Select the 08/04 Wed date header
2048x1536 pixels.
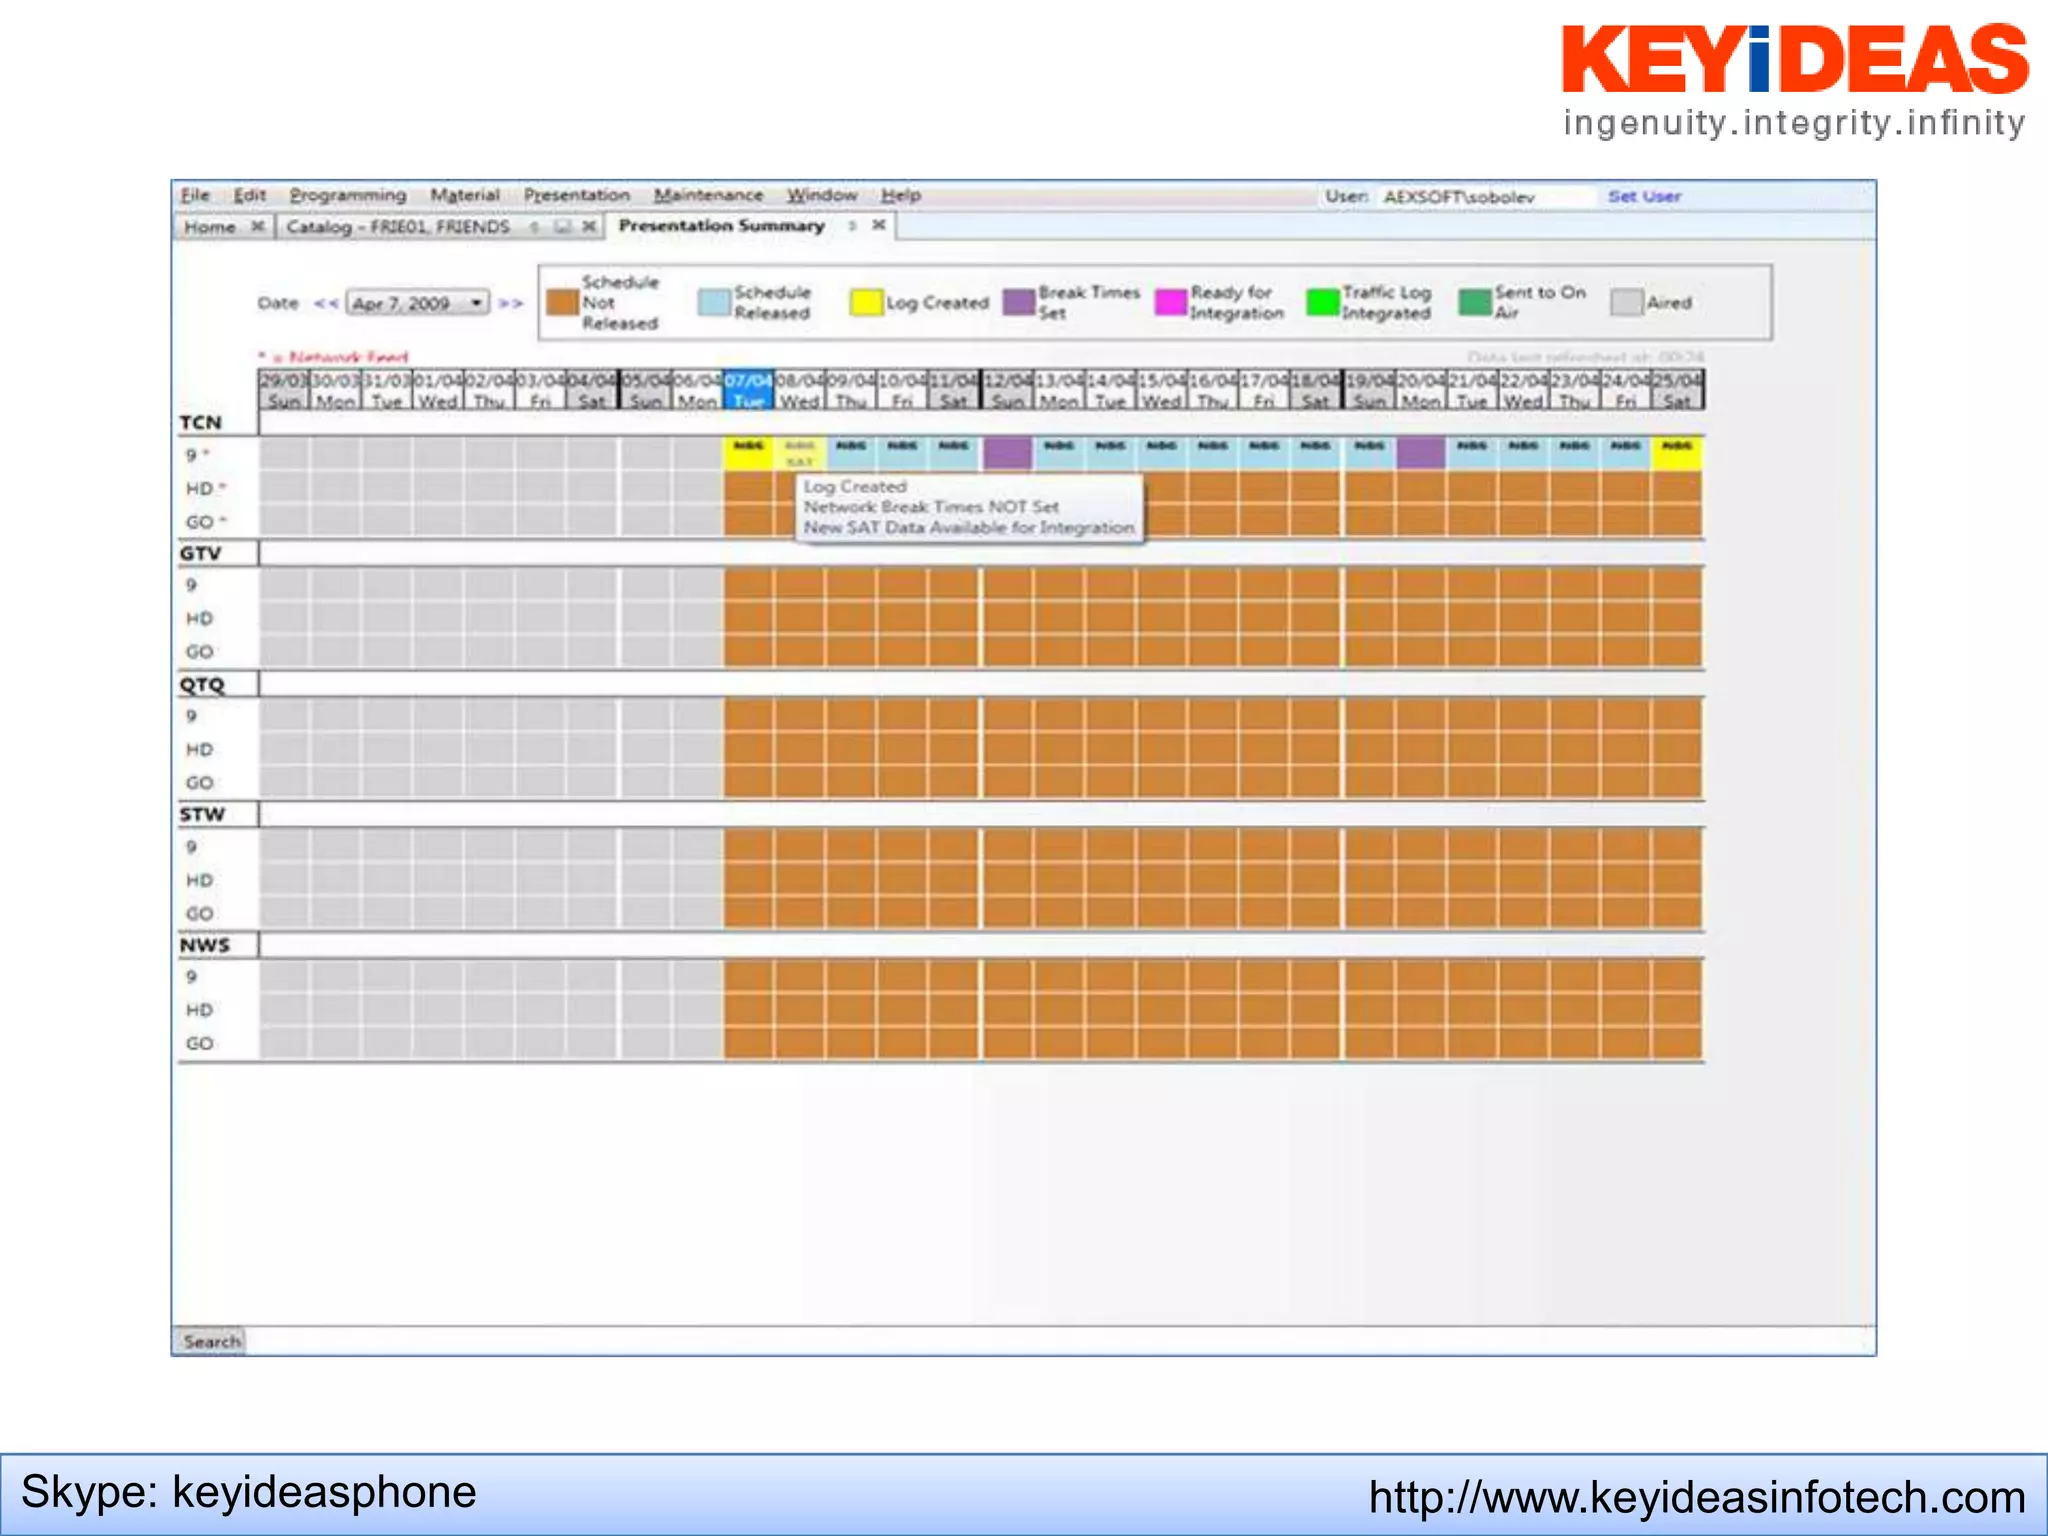pos(800,390)
